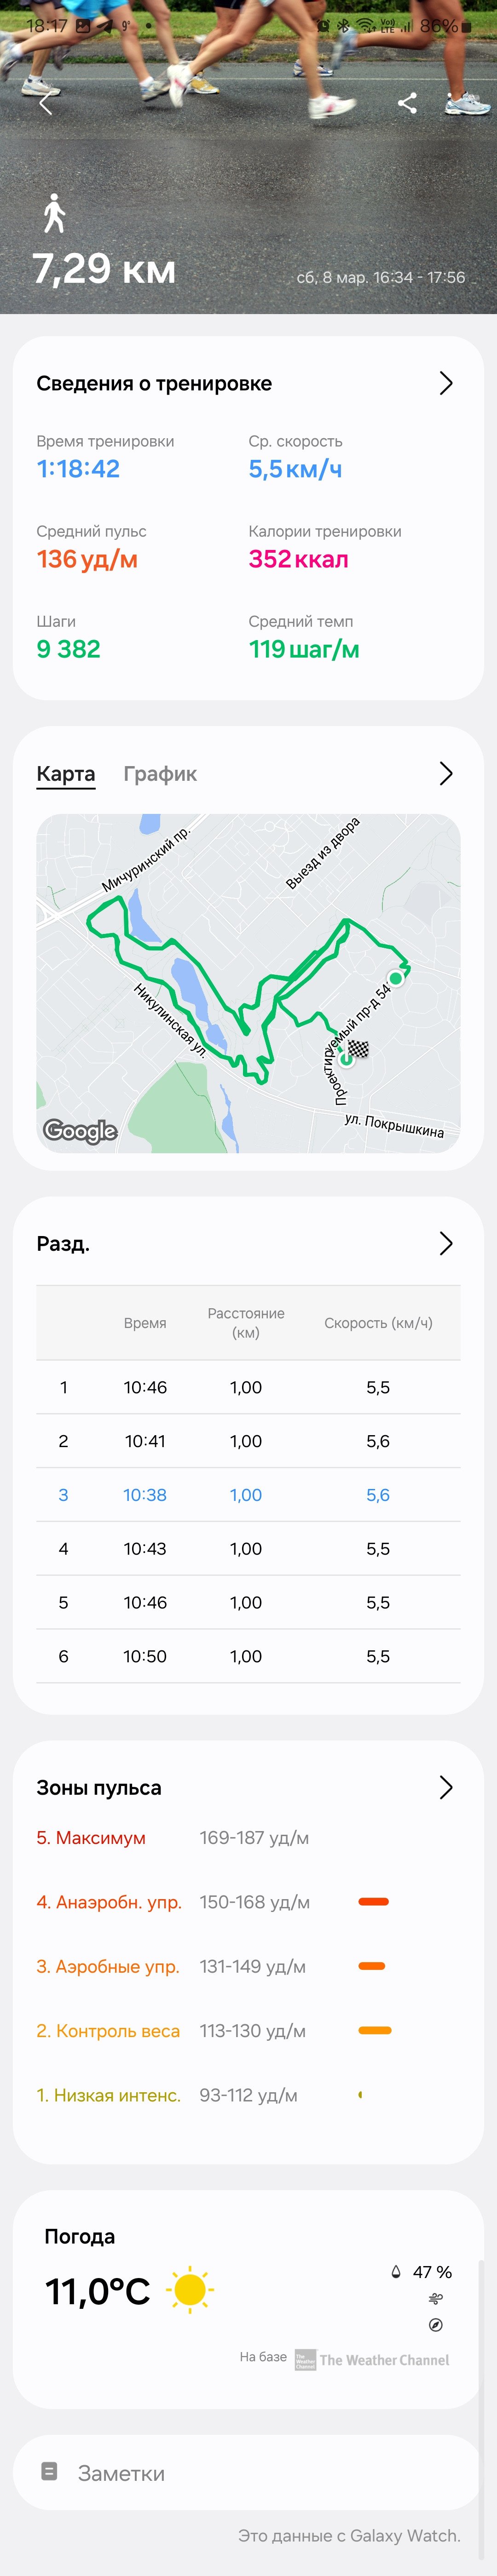
Task: Tap the Анаэробн. упр. zone bar
Action: click(373, 1901)
